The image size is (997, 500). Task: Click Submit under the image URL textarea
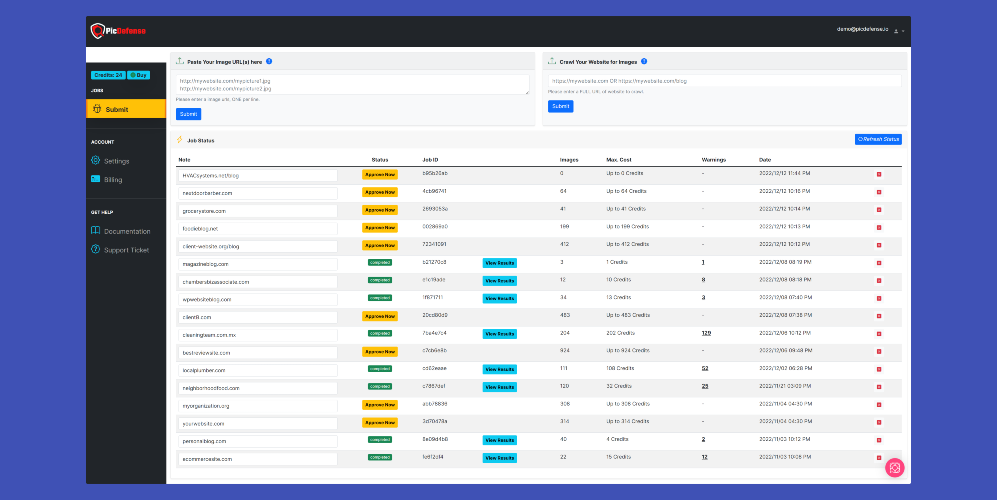pos(188,114)
